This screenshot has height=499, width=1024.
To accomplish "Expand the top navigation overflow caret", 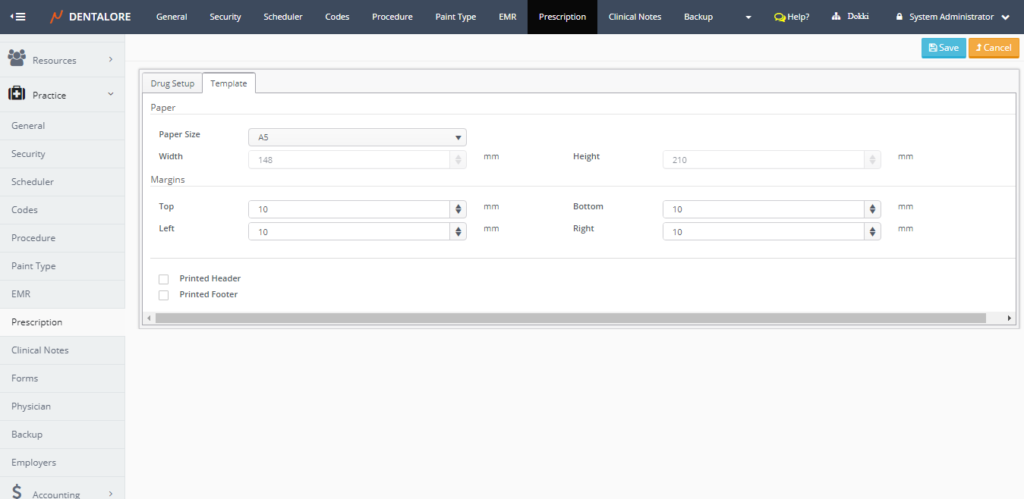I will 748,17.
